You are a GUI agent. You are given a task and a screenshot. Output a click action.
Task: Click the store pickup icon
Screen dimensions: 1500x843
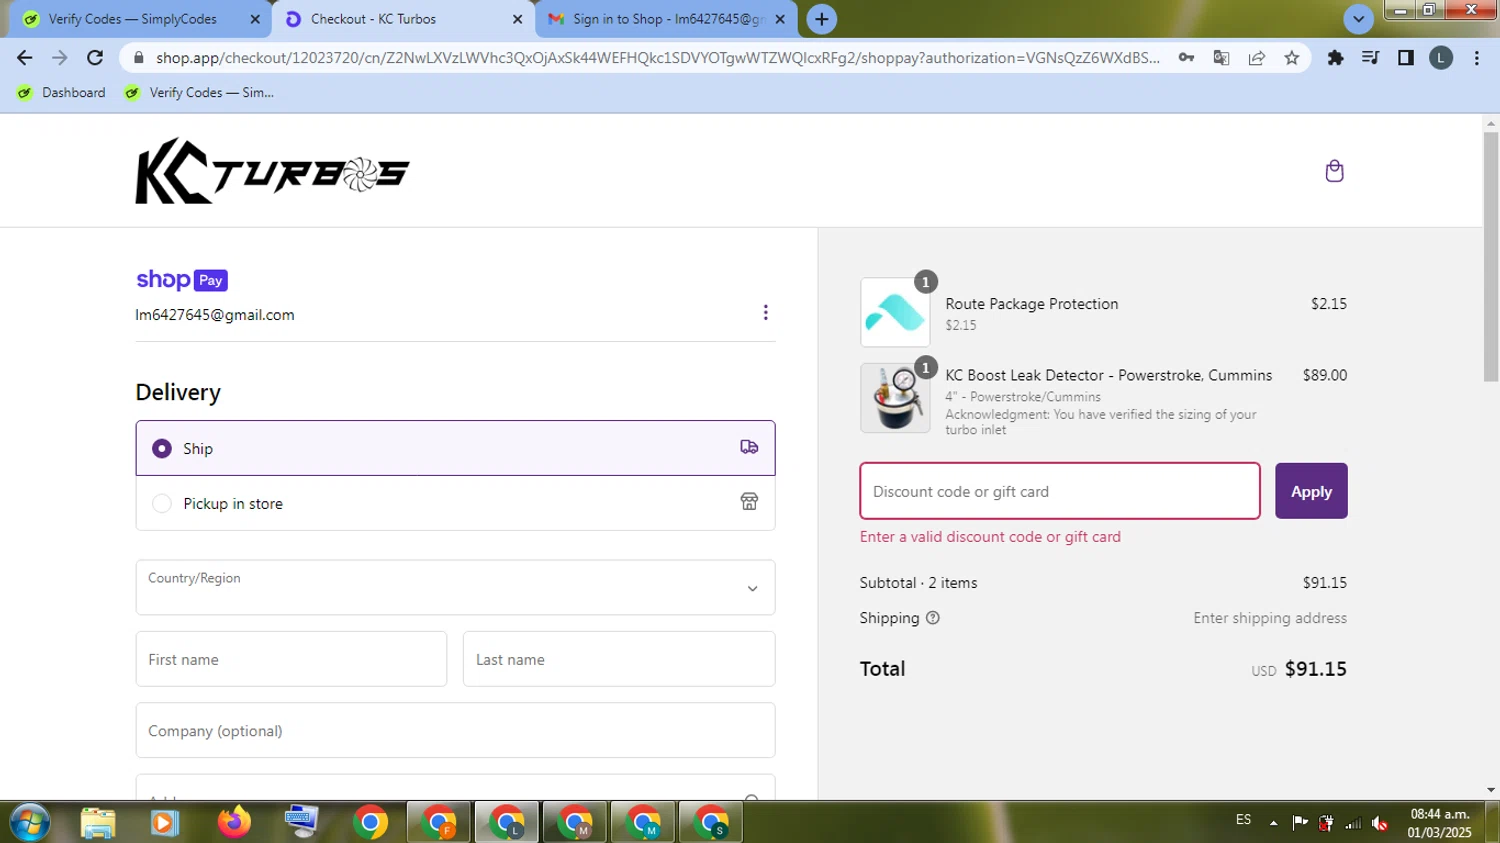[x=749, y=501]
